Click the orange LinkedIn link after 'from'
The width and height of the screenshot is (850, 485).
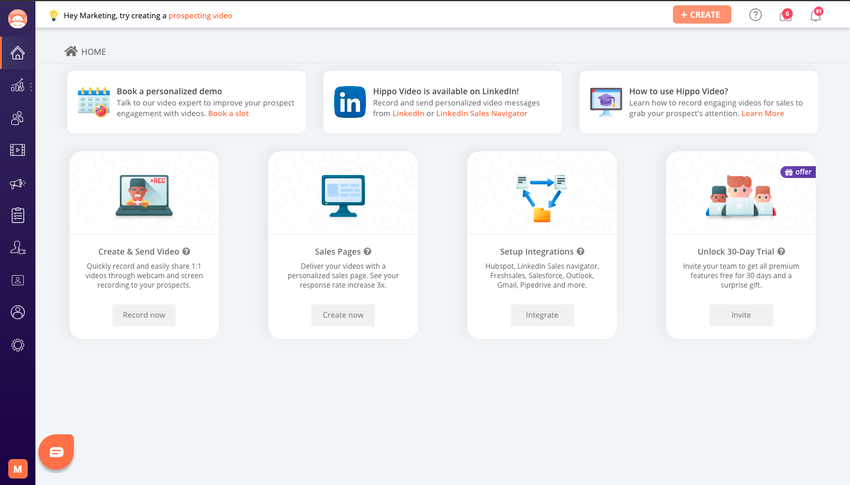tap(408, 113)
